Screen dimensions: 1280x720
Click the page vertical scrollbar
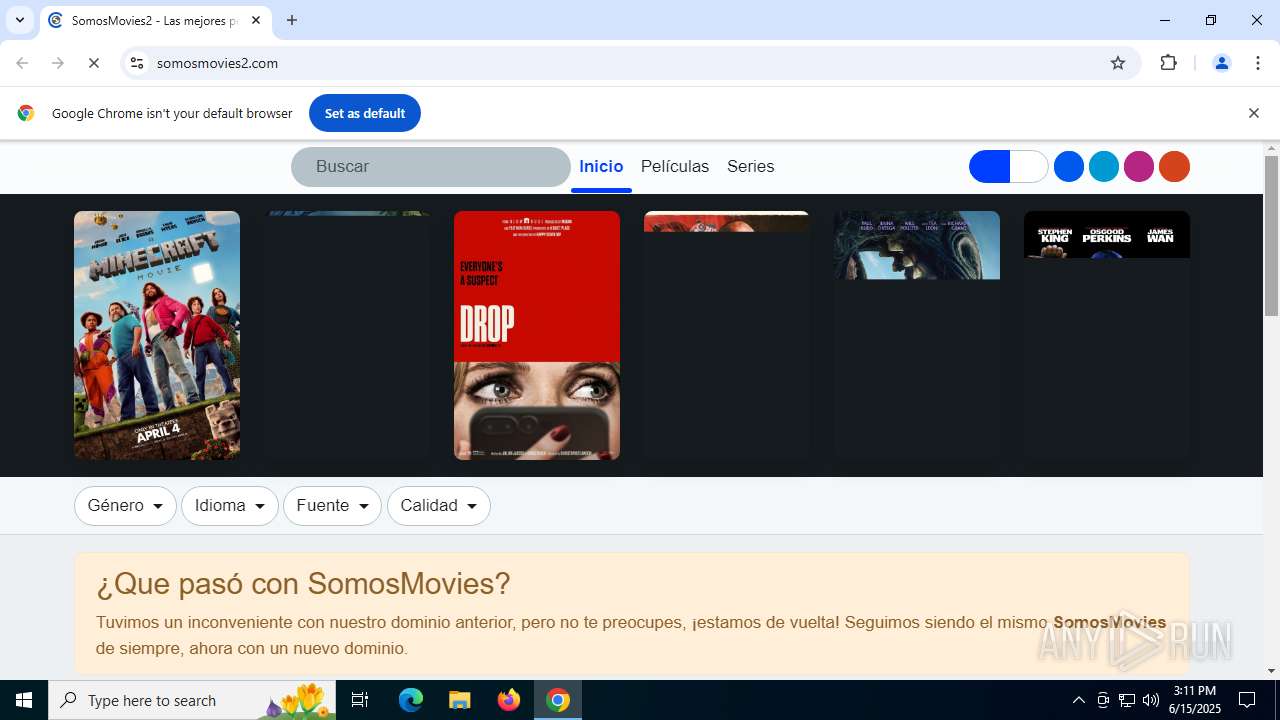tap(1271, 236)
